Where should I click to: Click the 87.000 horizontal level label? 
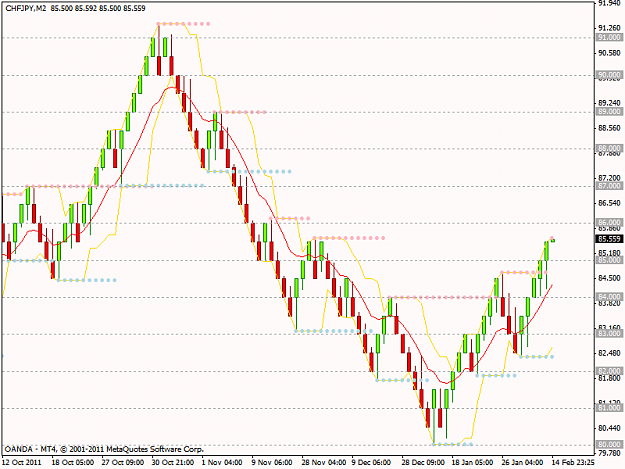click(609, 186)
